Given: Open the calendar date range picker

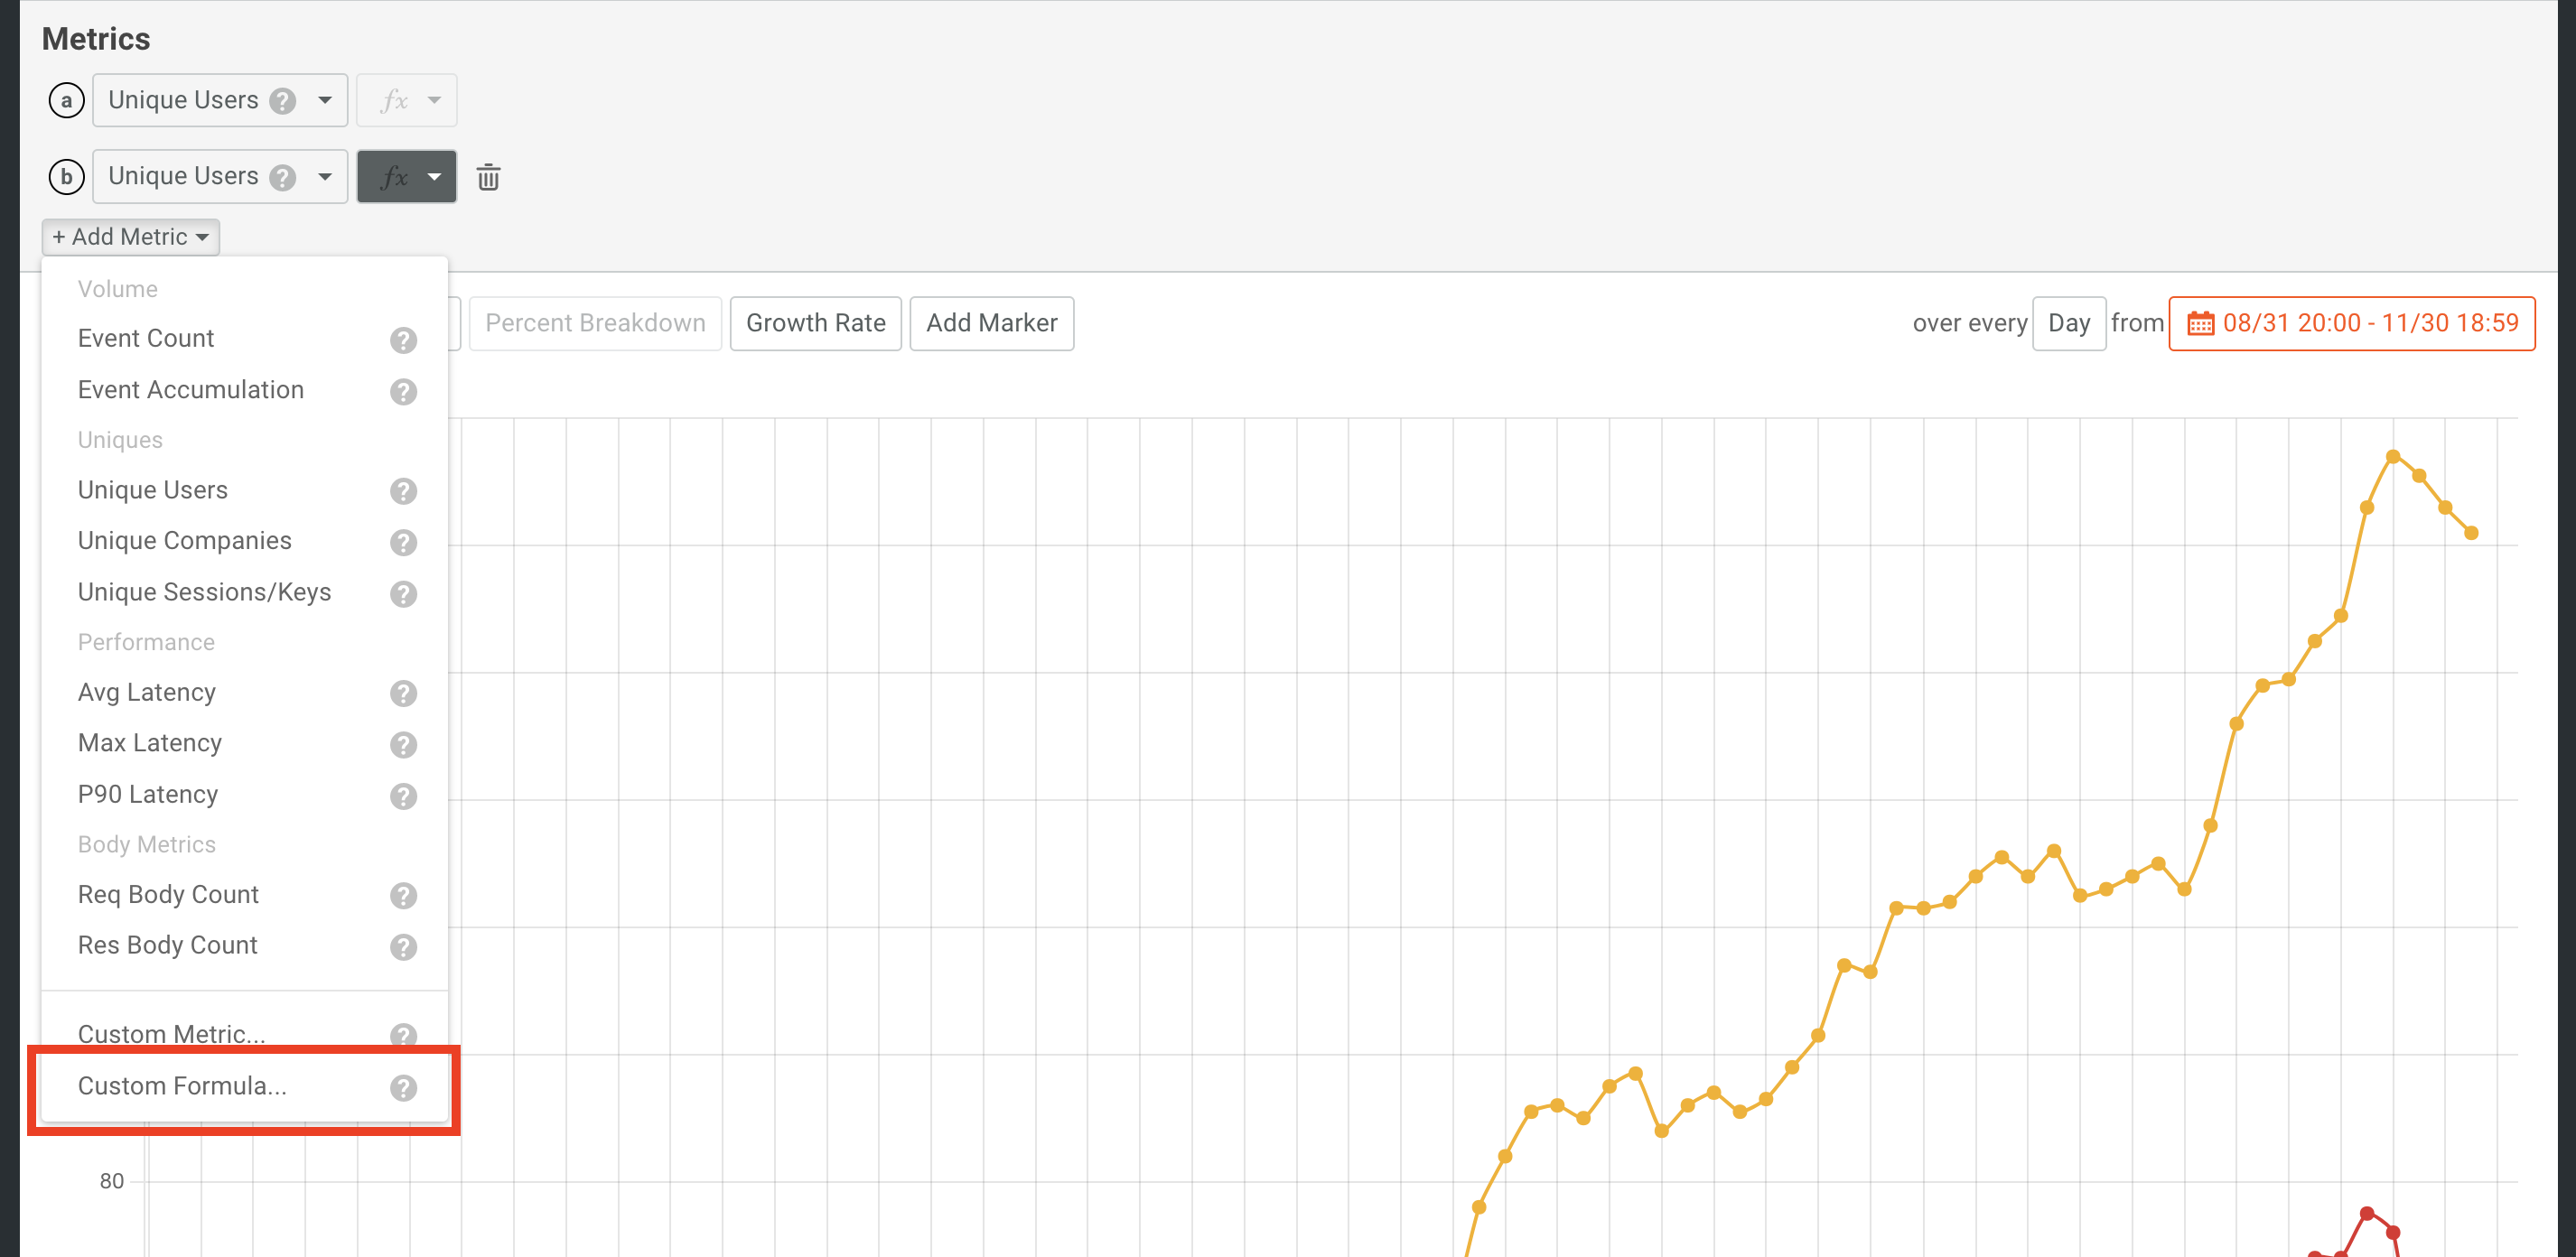Looking at the screenshot, I should (2351, 323).
